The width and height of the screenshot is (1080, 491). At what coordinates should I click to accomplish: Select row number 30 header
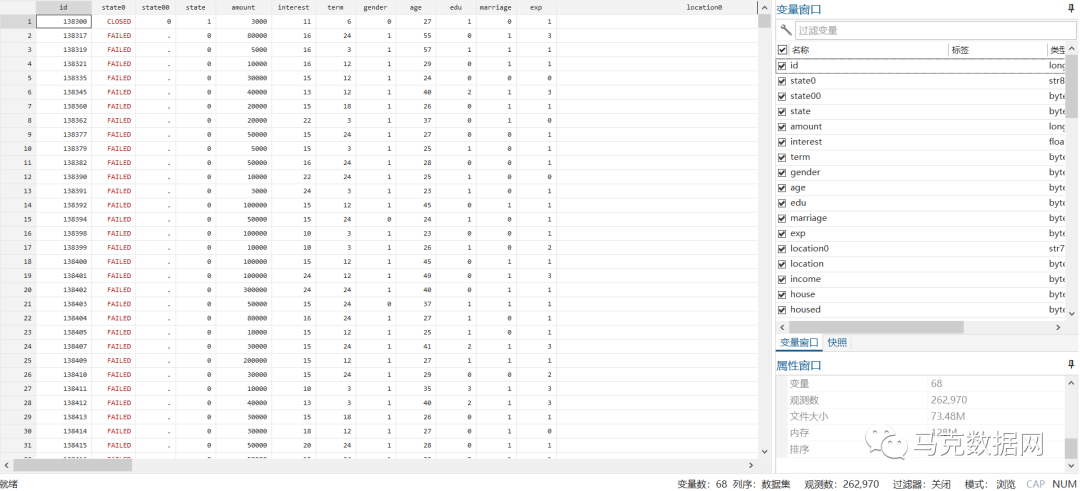pos(18,431)
